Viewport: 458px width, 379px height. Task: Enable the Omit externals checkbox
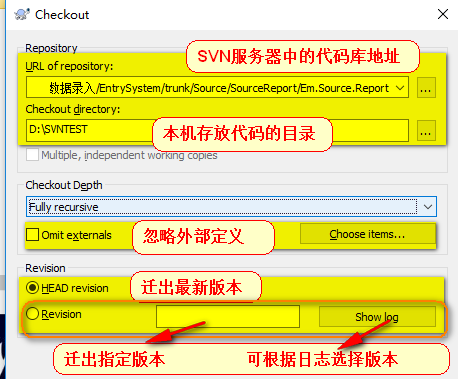point(32,234)
